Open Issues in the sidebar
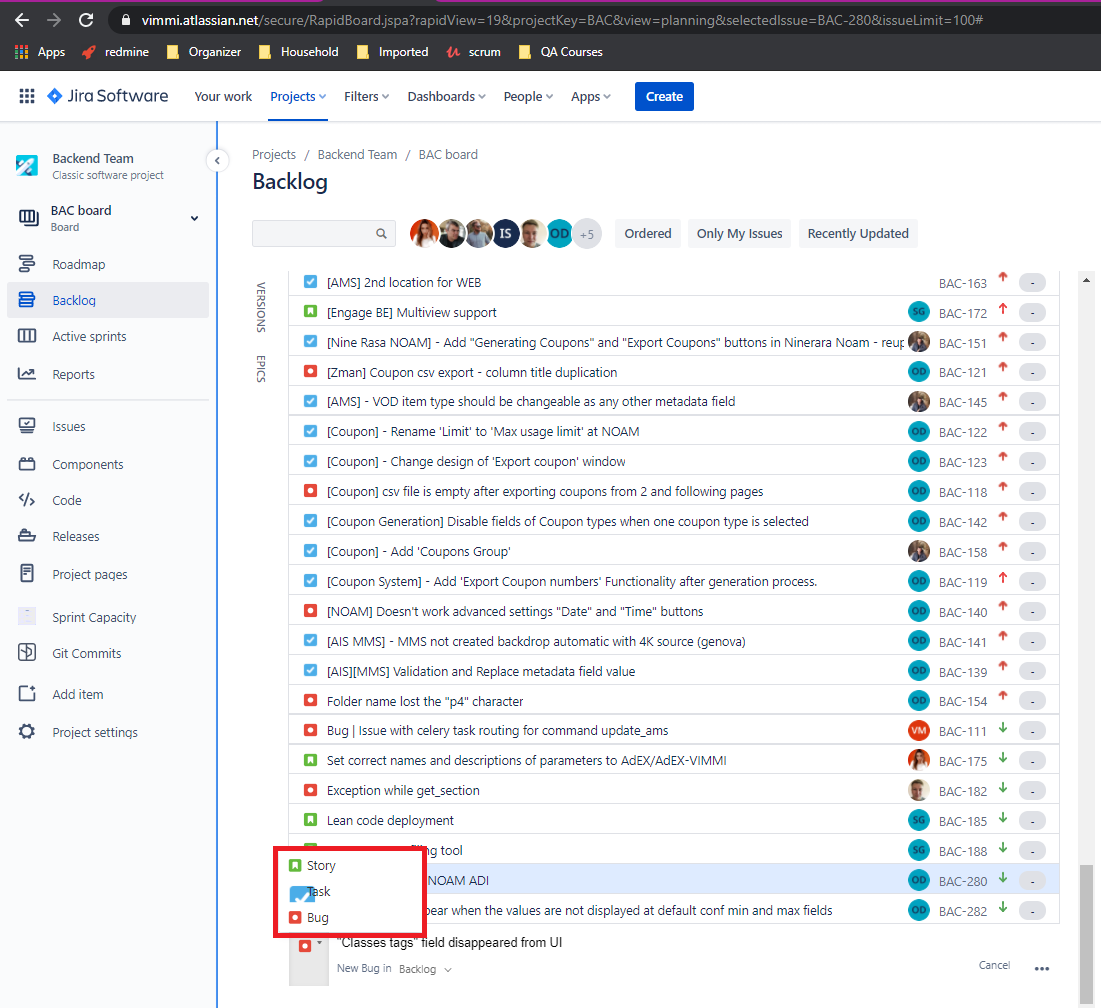 tap(69, 426)
